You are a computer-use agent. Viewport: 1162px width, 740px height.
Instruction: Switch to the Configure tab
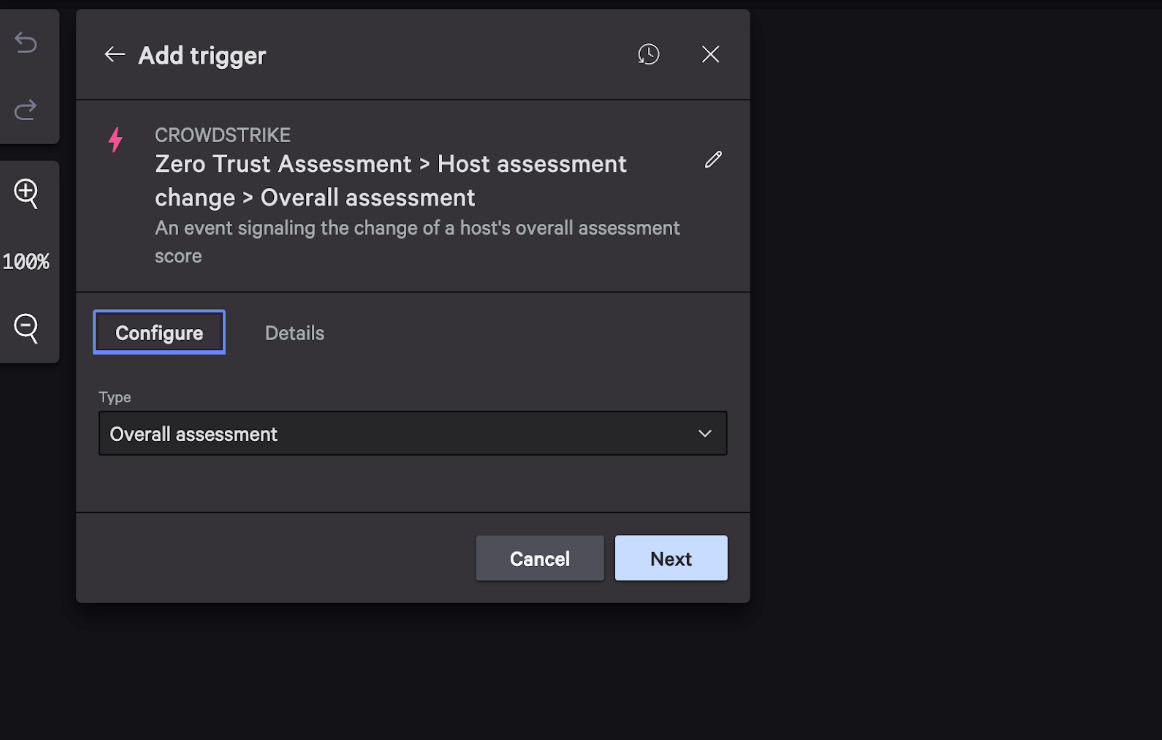[x=159, y=333]
